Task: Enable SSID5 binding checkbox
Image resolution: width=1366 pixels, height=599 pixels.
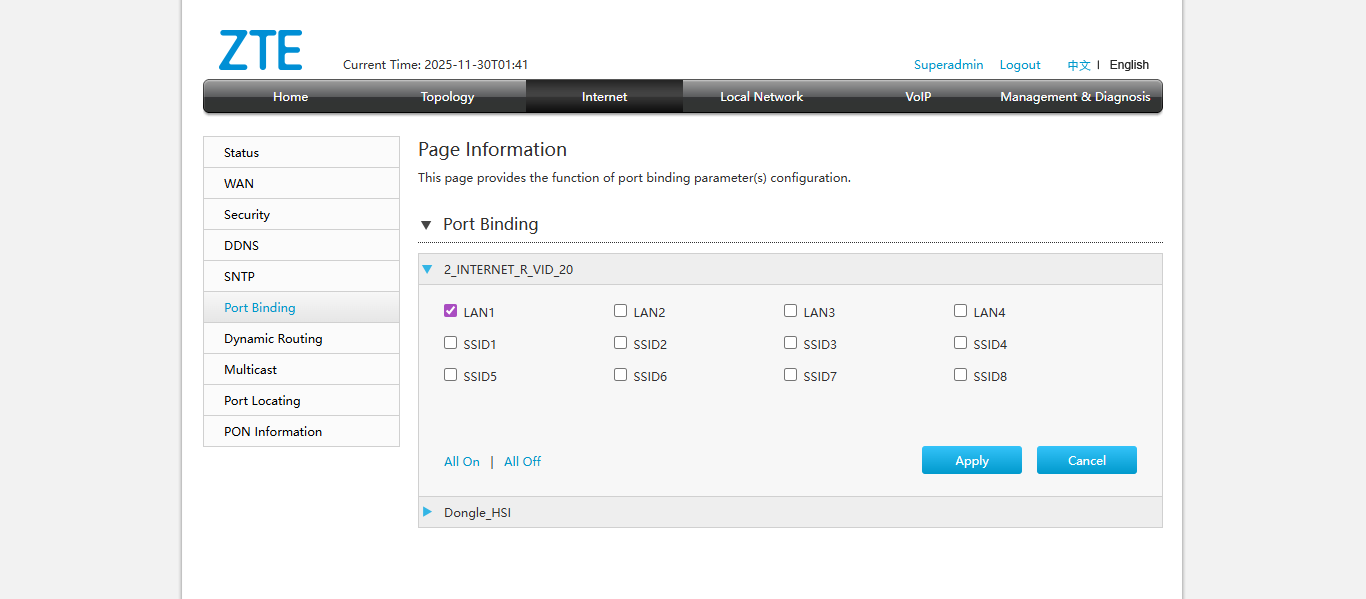Action: click(450, 375)
